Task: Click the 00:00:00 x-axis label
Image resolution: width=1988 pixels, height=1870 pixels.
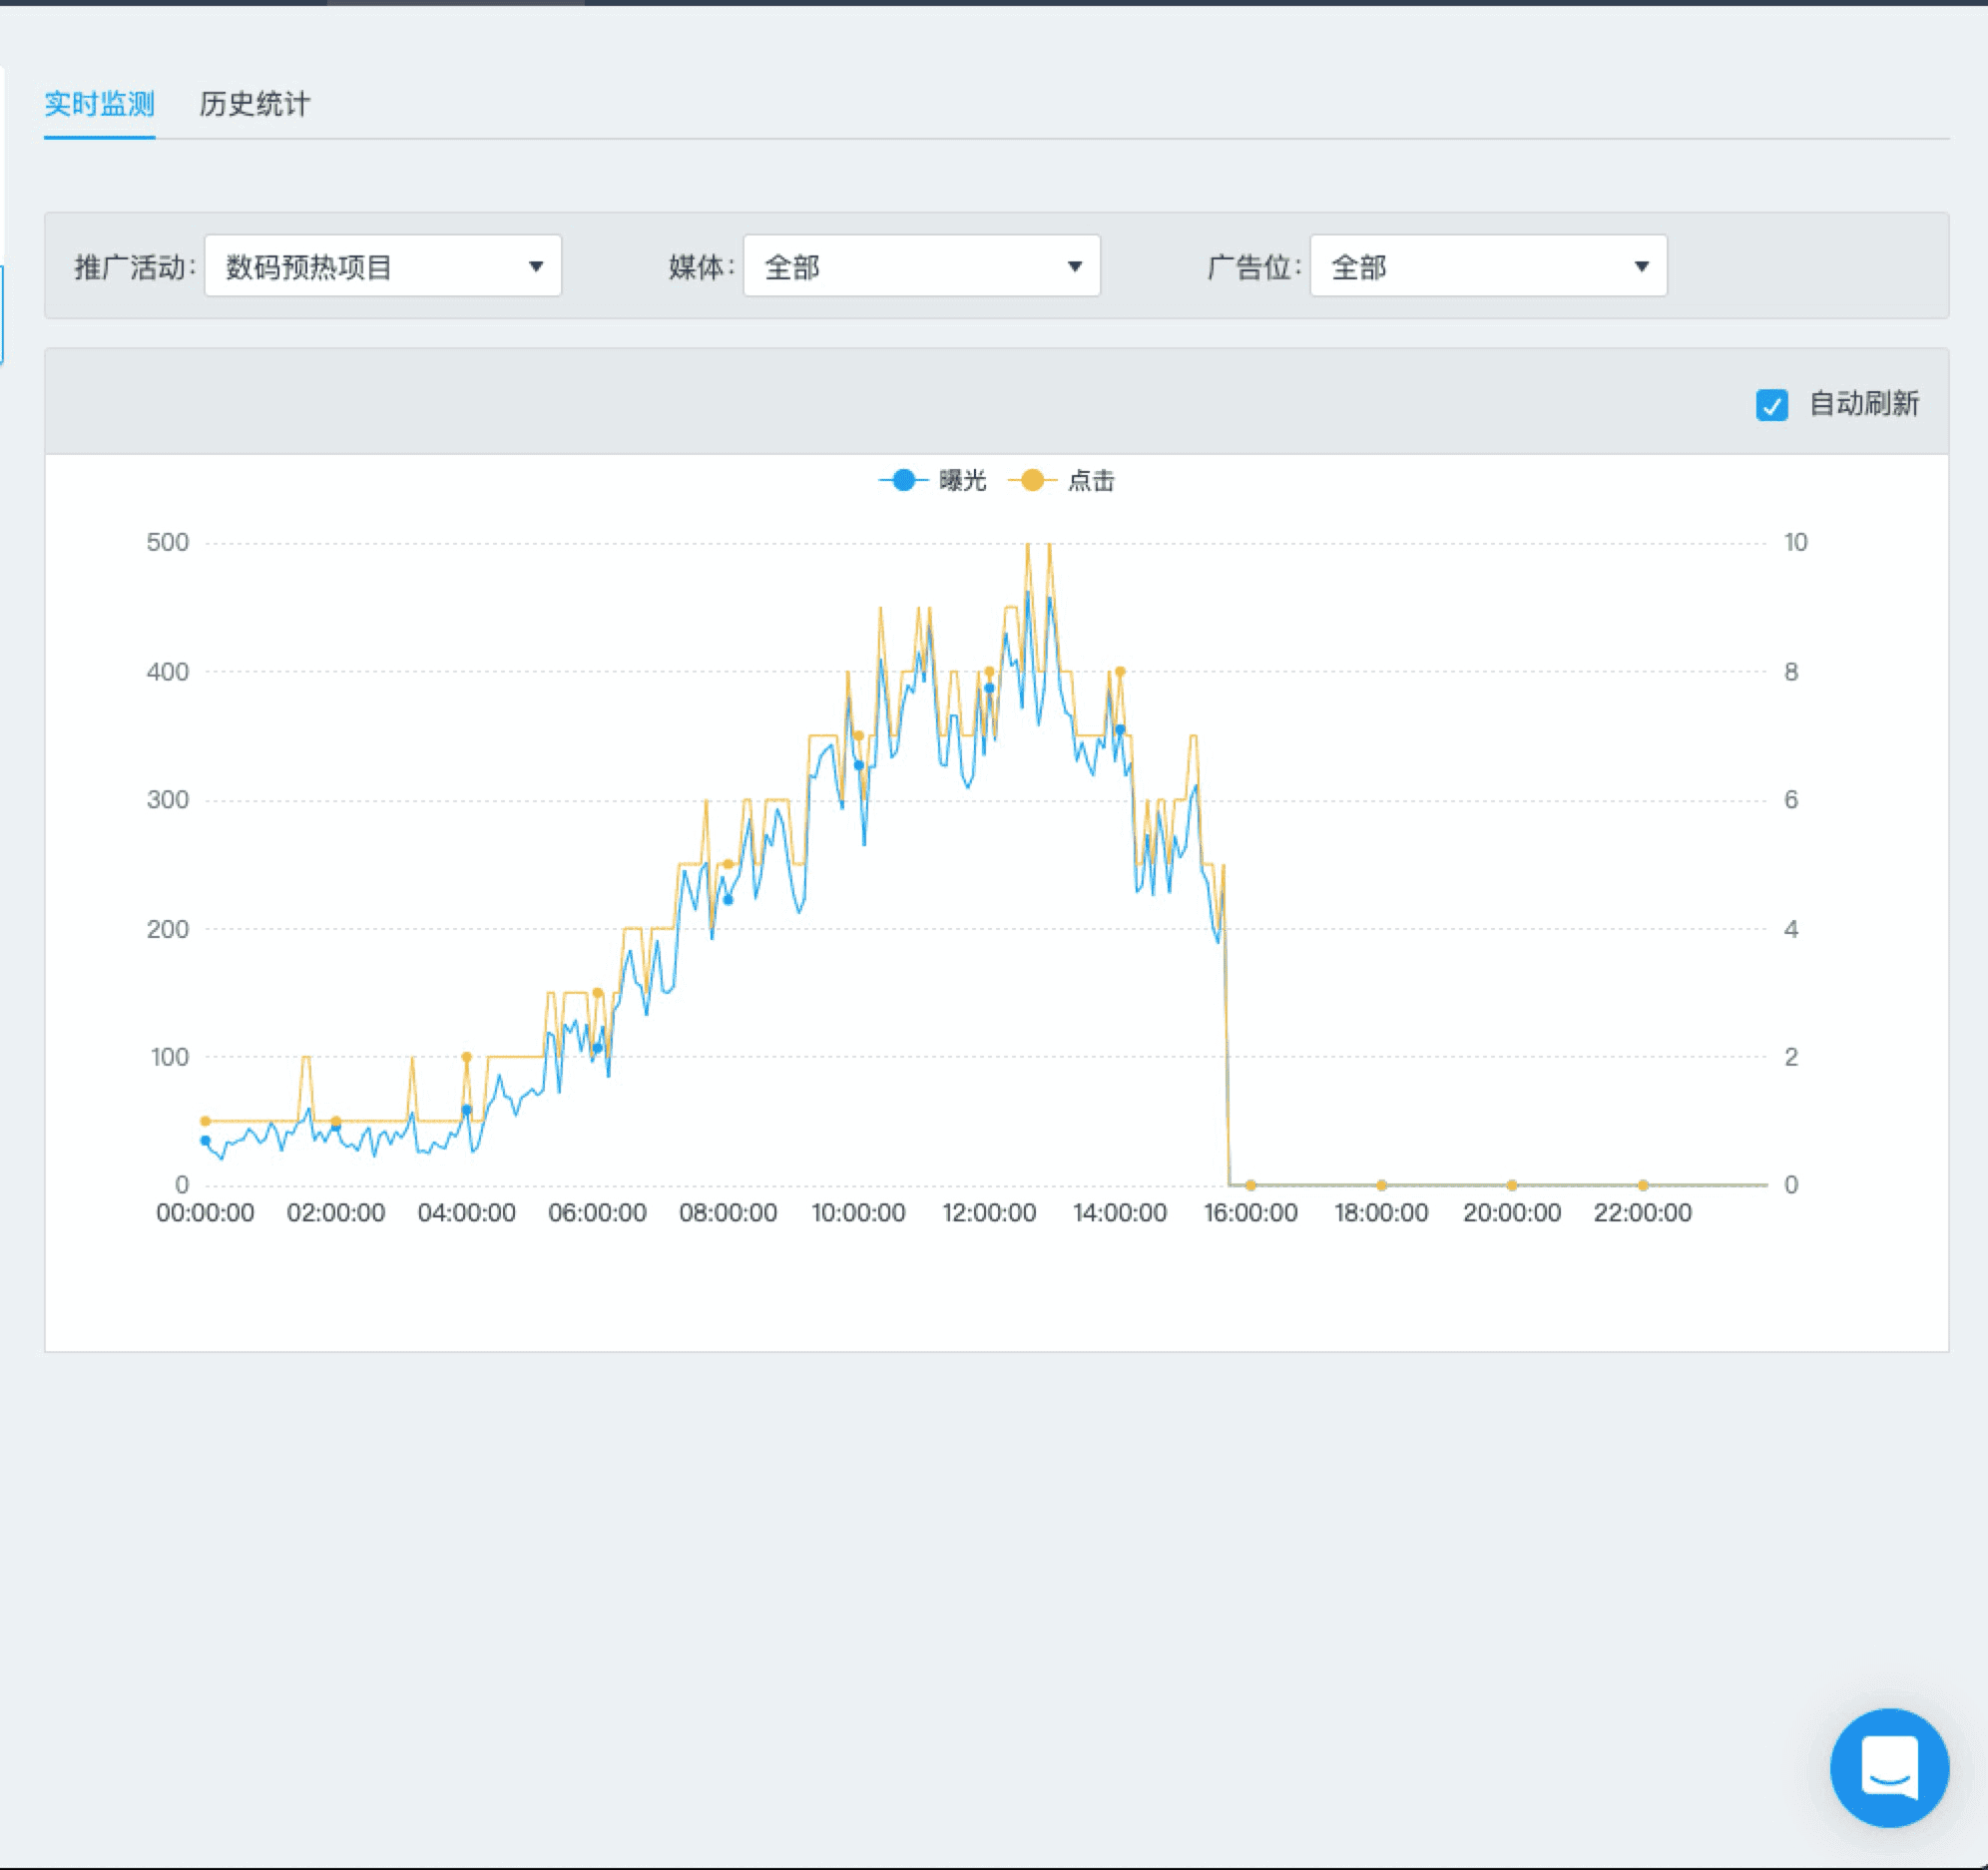Action: 205,1213
